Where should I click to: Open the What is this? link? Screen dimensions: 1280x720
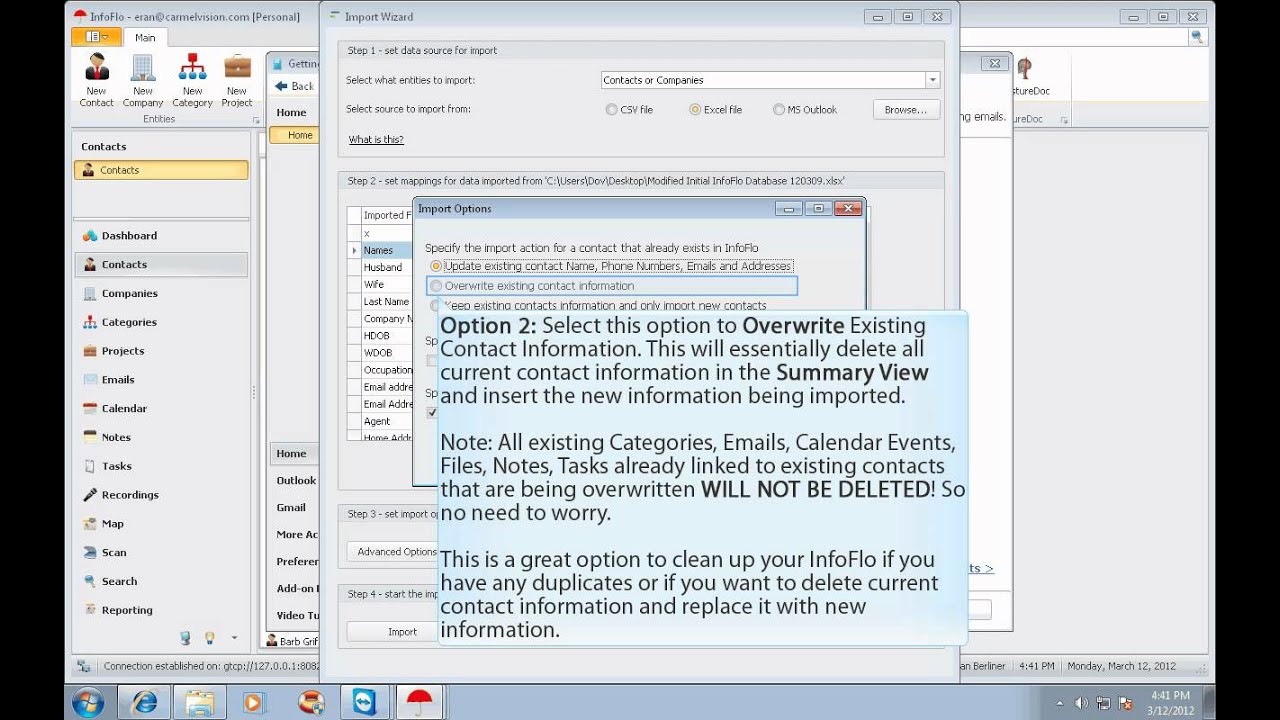coord(376,140)
